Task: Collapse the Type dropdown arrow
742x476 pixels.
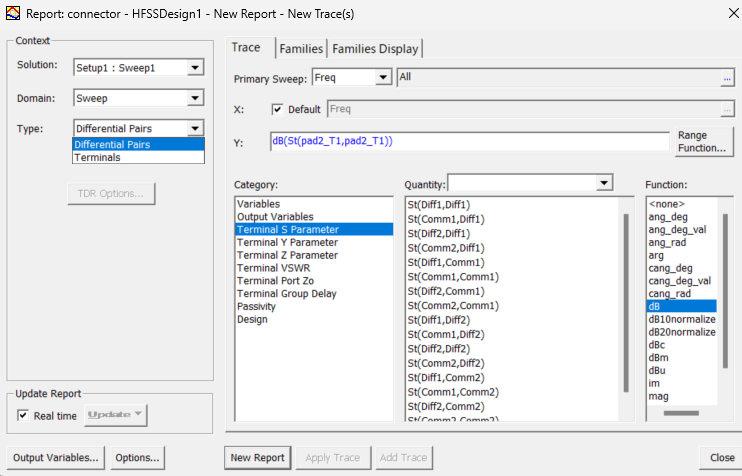Action: (195, 128)
